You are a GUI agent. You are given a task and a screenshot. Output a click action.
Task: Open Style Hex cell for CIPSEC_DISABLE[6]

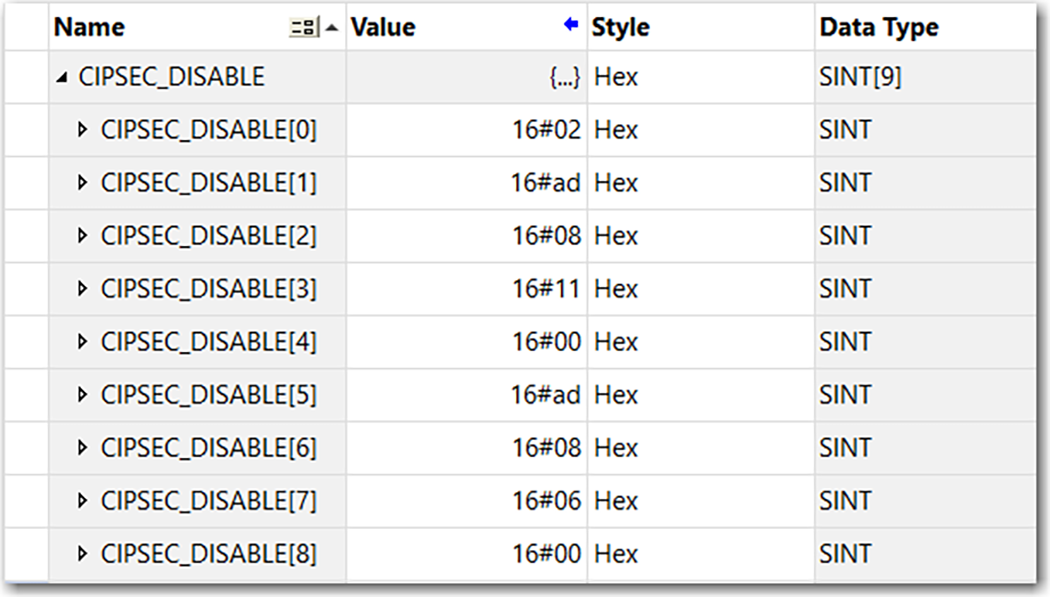(616, 448)
